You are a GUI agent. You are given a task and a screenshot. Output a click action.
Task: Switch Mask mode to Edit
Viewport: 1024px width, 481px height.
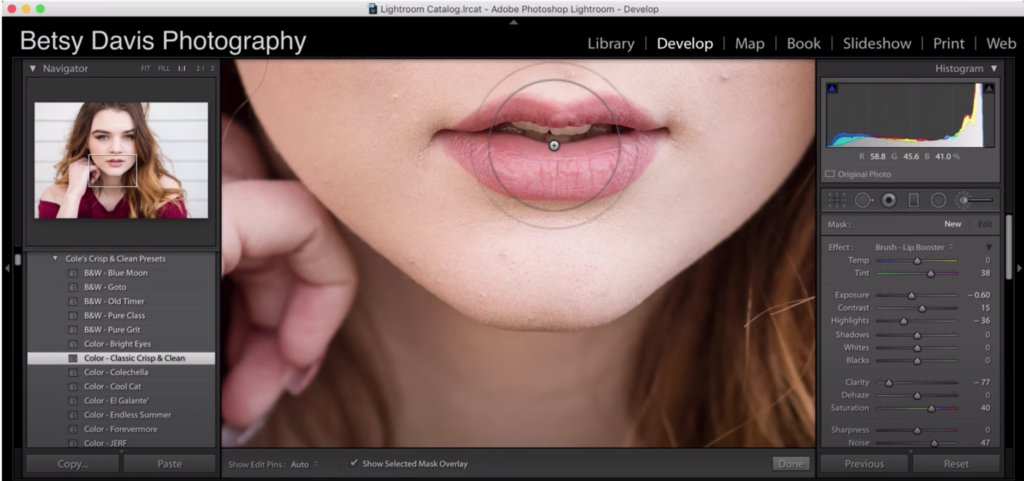(x=985, y=224)
